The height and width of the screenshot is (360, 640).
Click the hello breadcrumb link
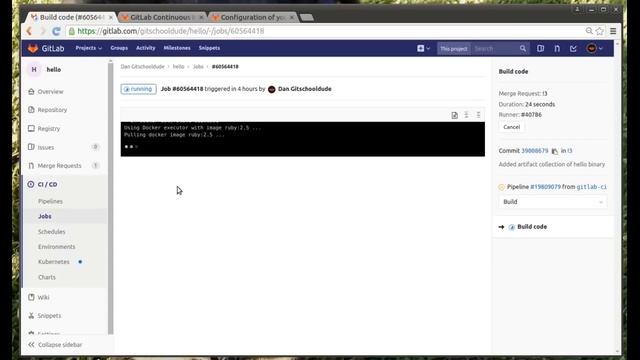tap(178, 67)
